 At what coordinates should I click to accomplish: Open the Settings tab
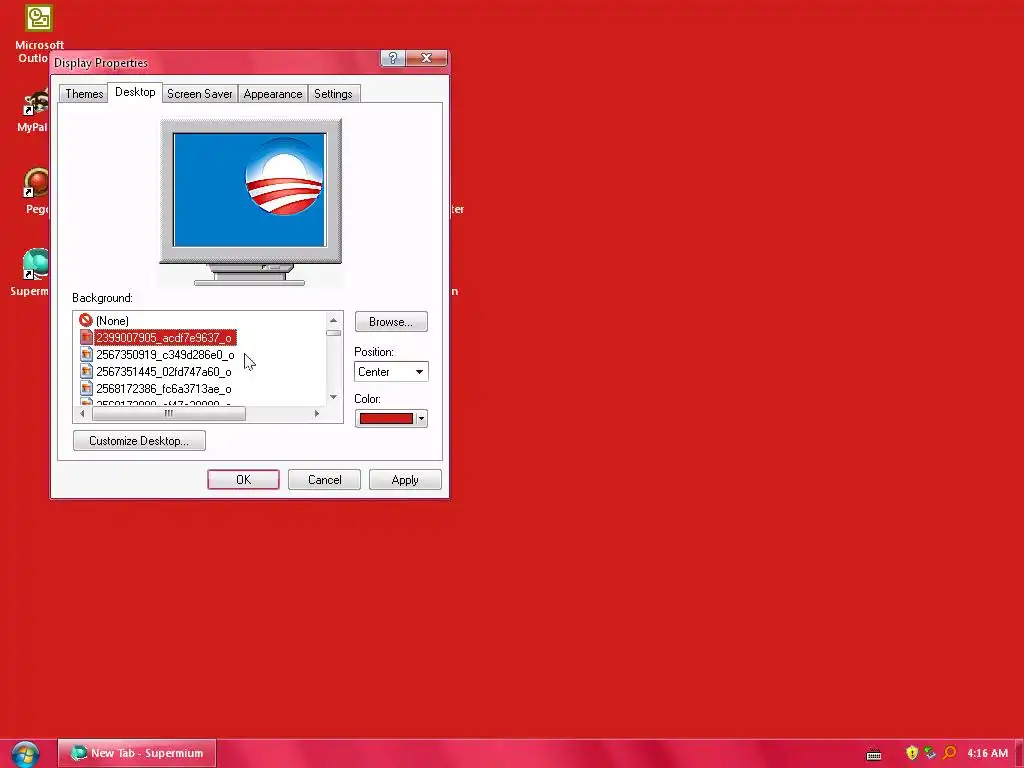tap(333, 94)
